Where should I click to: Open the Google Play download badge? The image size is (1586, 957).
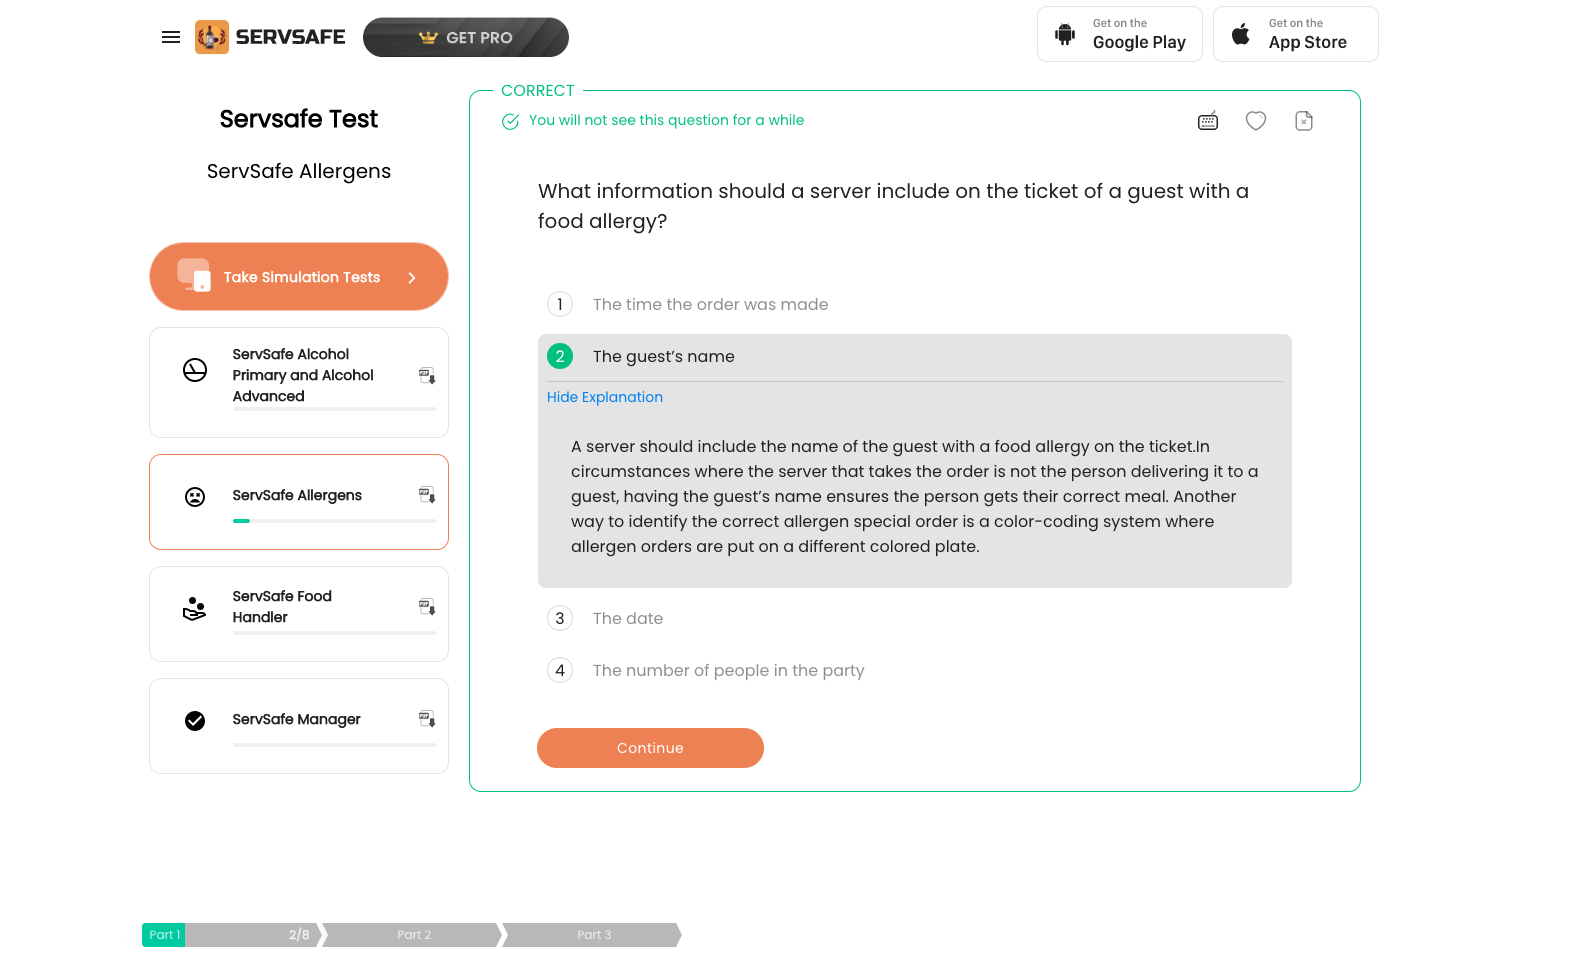click(1120, 34)
